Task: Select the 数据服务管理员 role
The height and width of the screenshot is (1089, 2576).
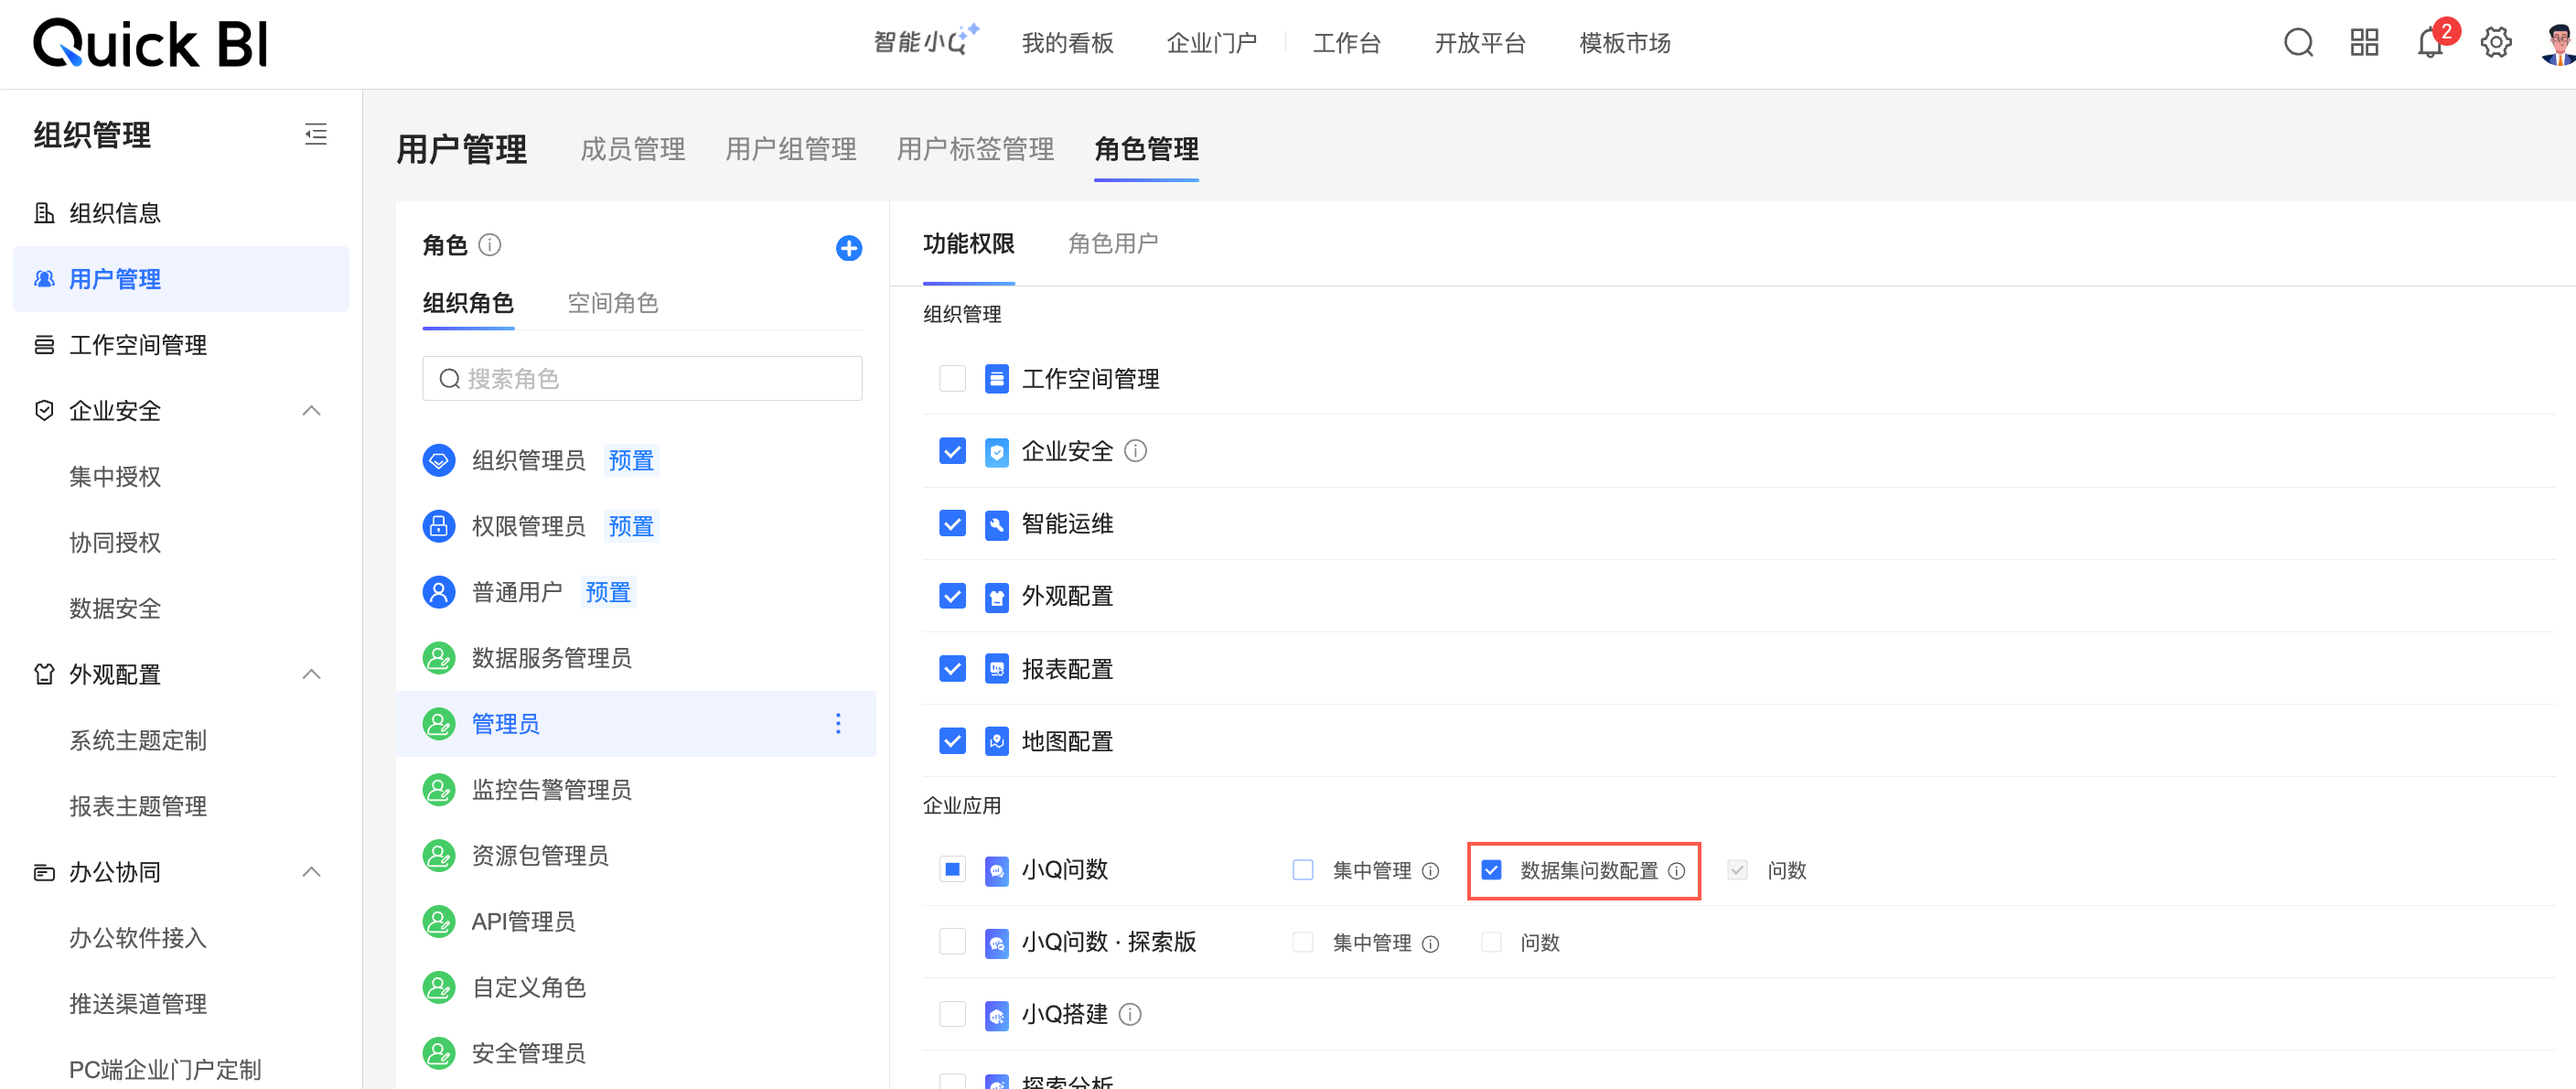Action: pos(551,658)
